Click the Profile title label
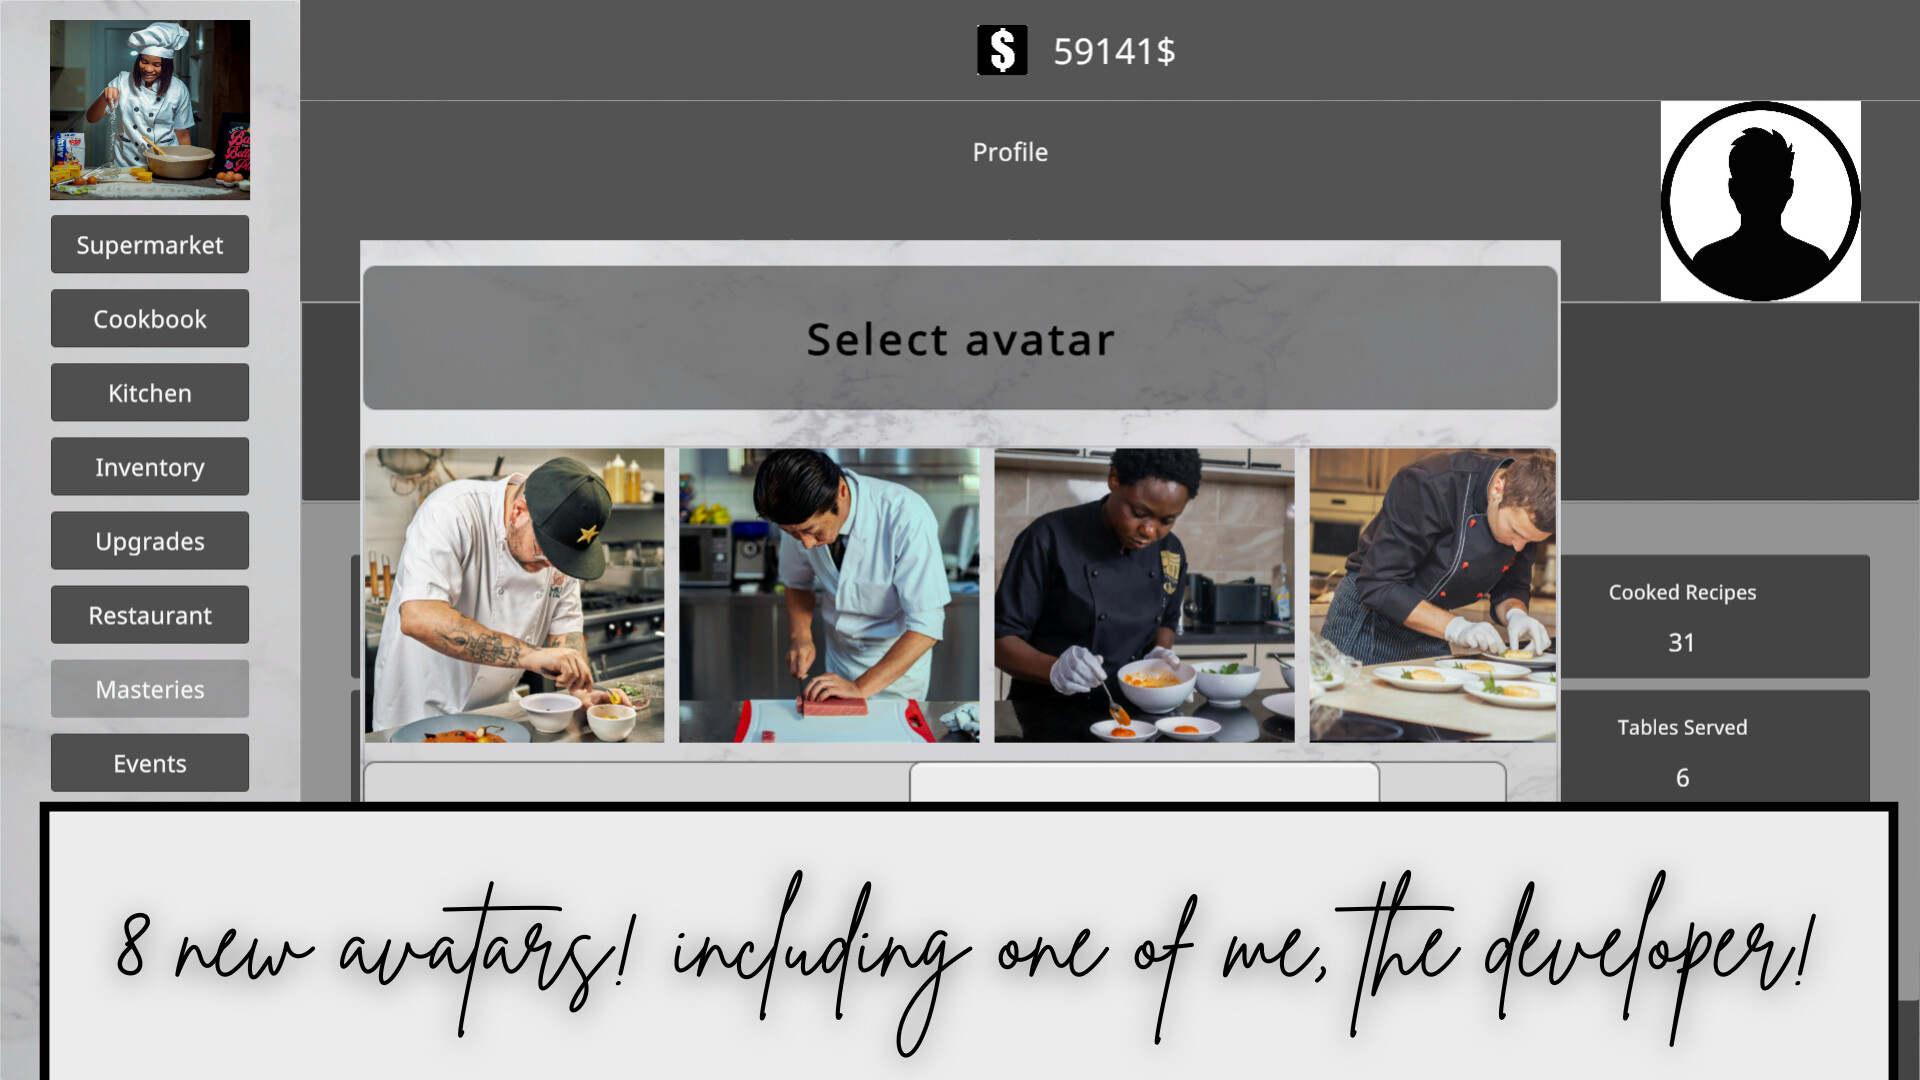 pos(1010,152)
